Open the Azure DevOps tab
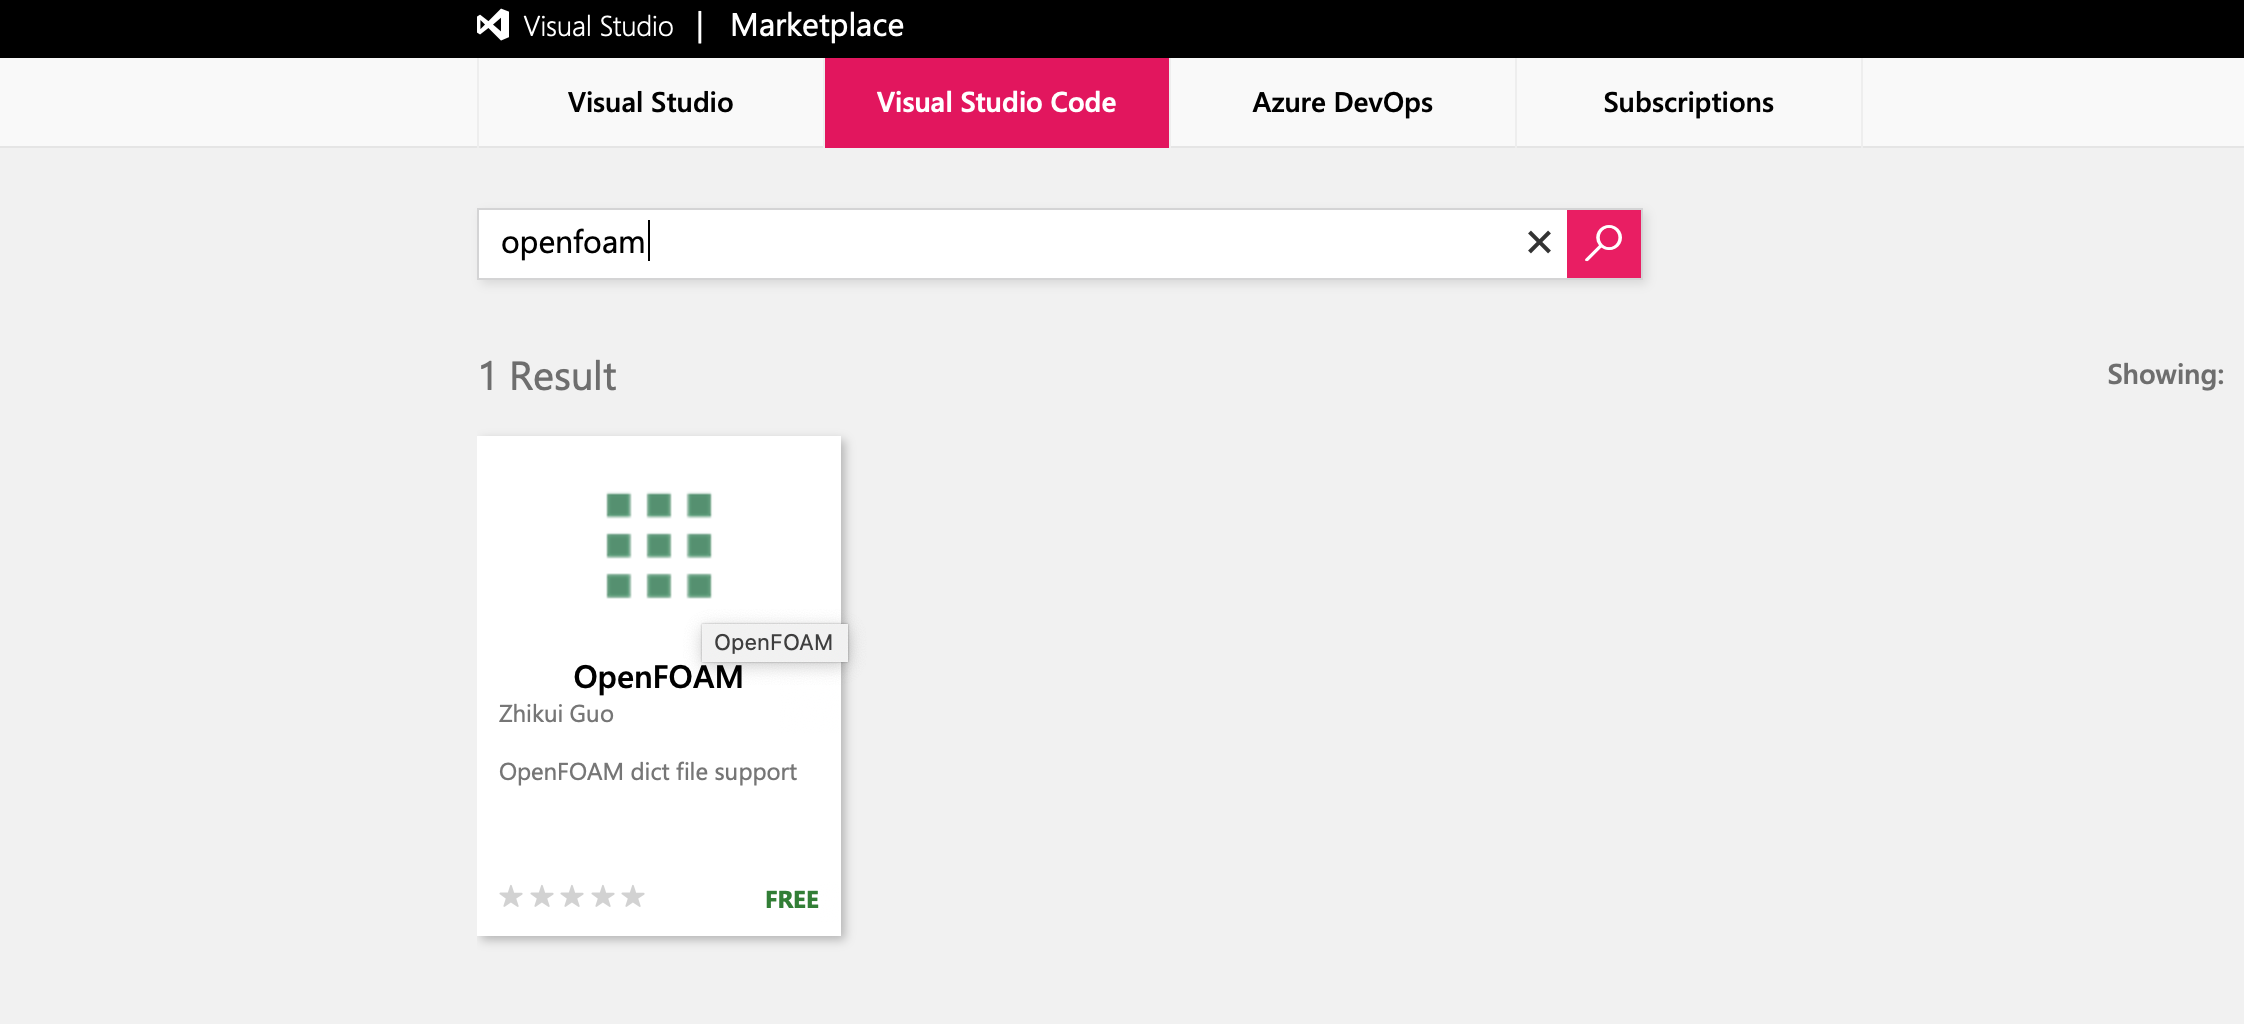Screen dimensions: 2244x1024 (x=1342, y=102)
